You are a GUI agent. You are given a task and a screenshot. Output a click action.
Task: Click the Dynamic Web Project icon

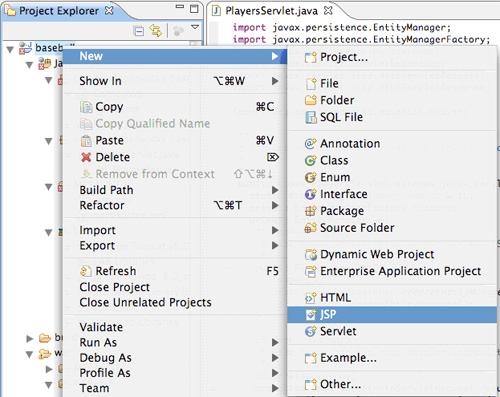[311, 255]
